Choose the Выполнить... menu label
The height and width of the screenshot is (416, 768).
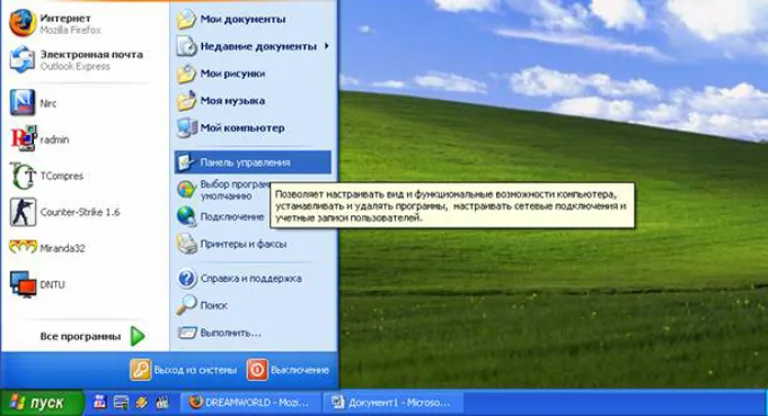coord(231,333)
